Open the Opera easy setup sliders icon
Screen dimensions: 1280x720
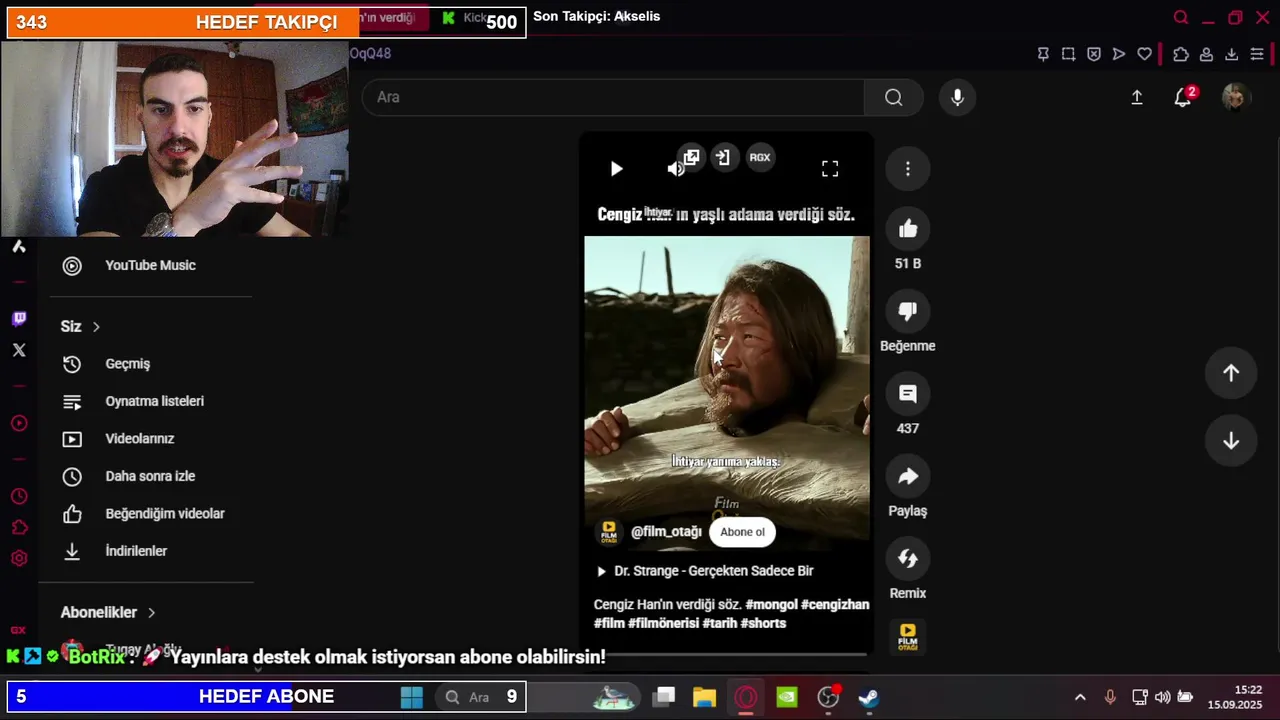pos(1257,54)
